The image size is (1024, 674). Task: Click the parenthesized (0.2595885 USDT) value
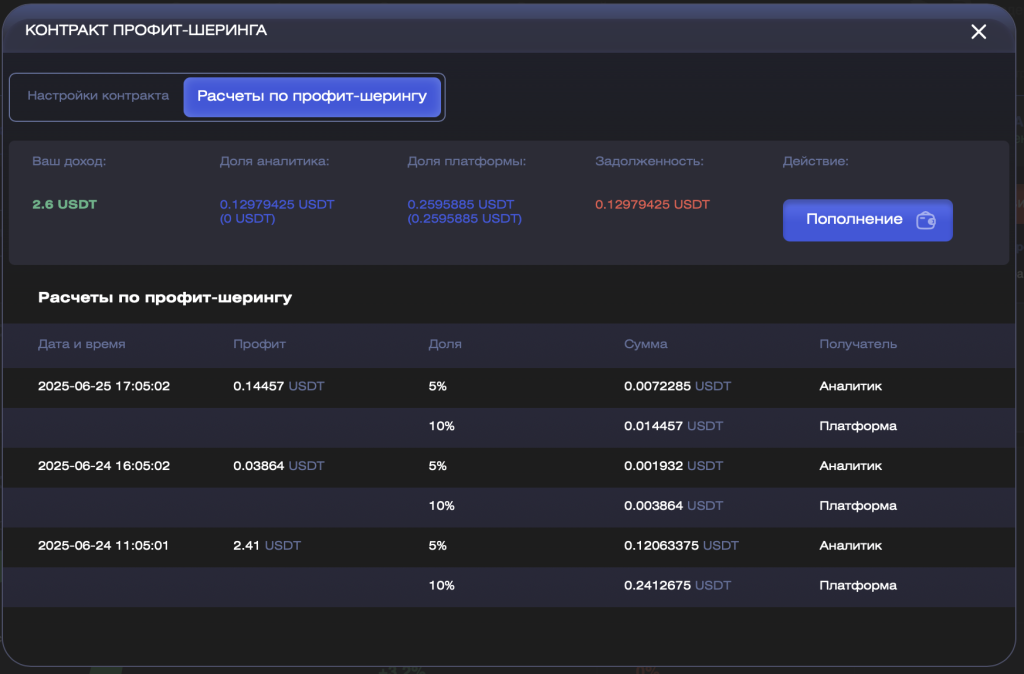click(464, 219)
